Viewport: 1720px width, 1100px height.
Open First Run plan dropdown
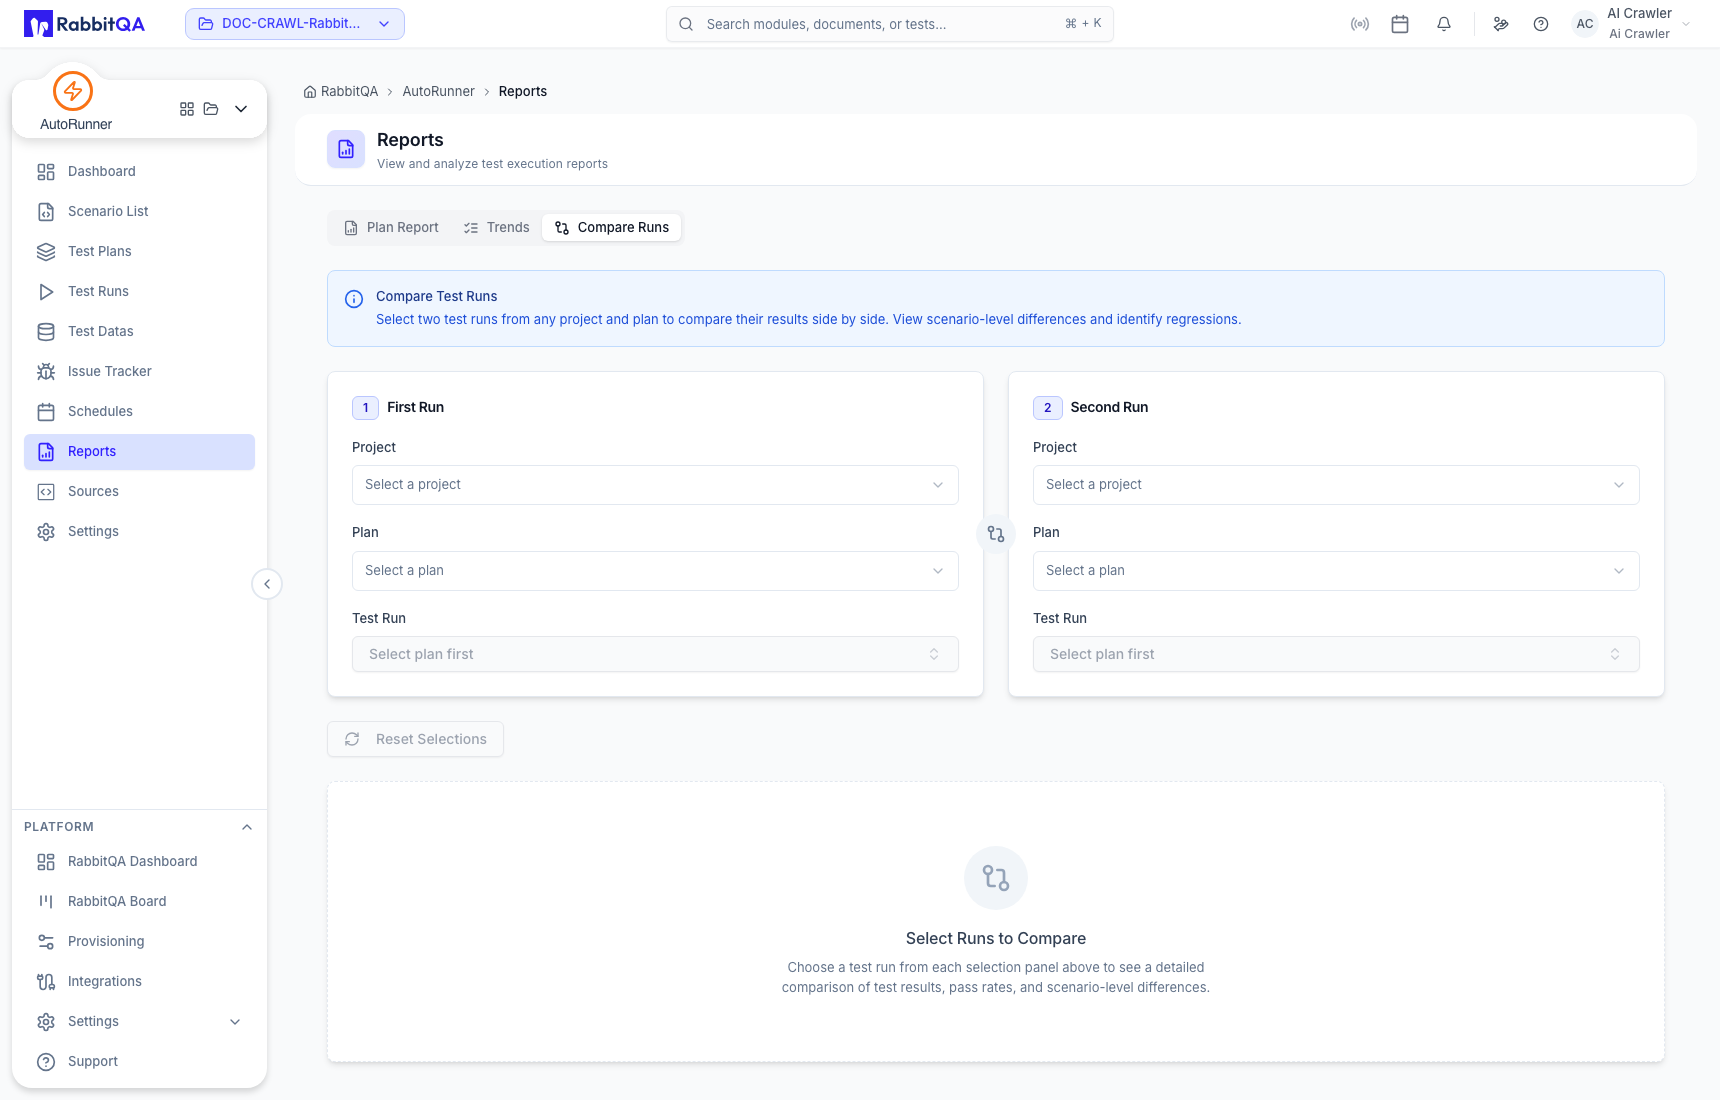[655, 571]
